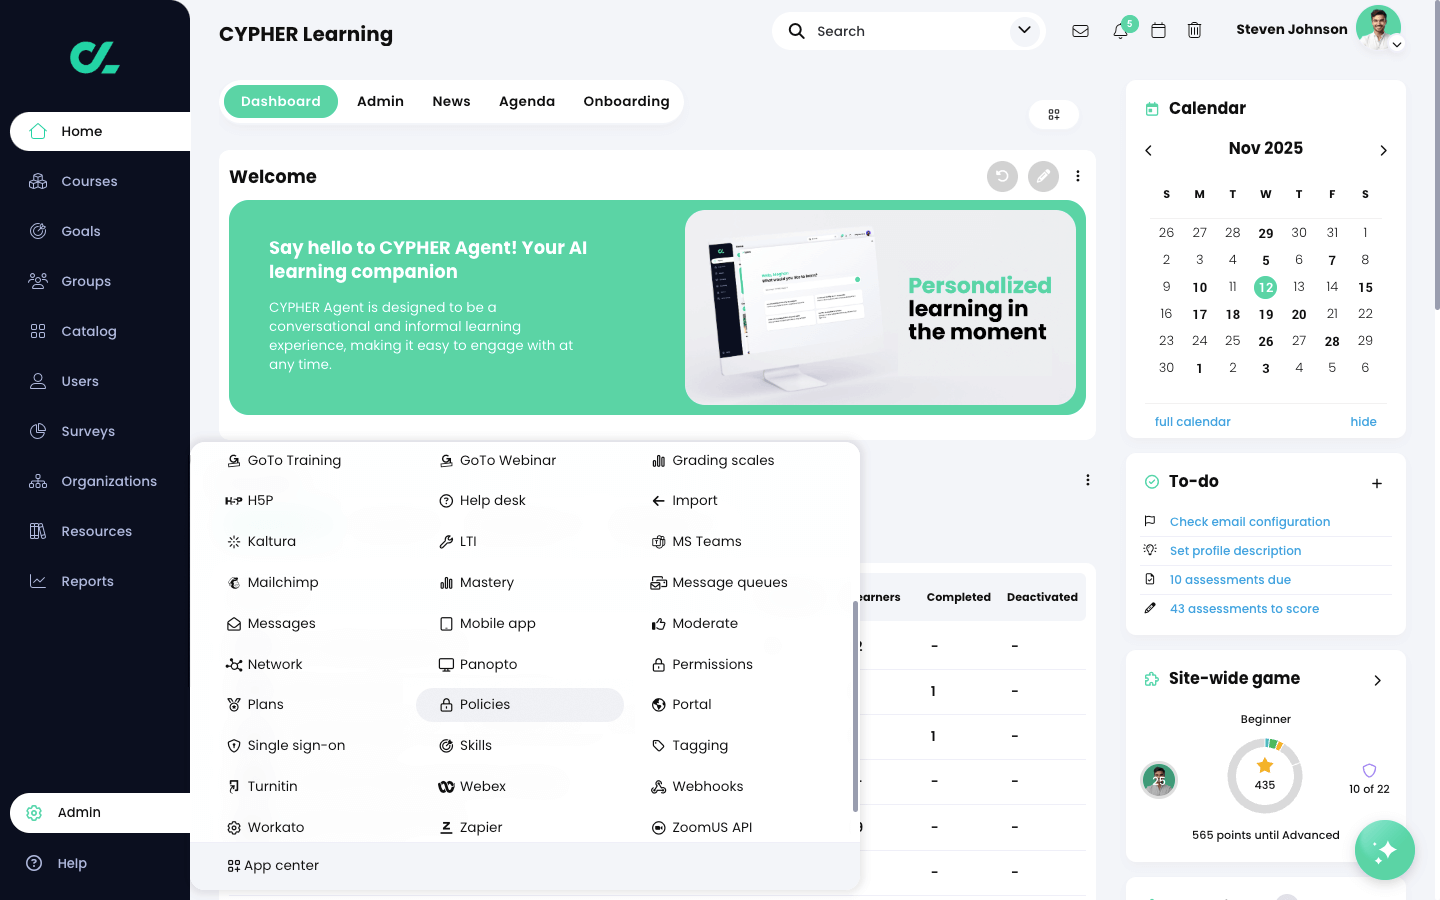Add a new to-do item
Image resolution: width=1440 pixels, height=900 pixels.
1377,483
